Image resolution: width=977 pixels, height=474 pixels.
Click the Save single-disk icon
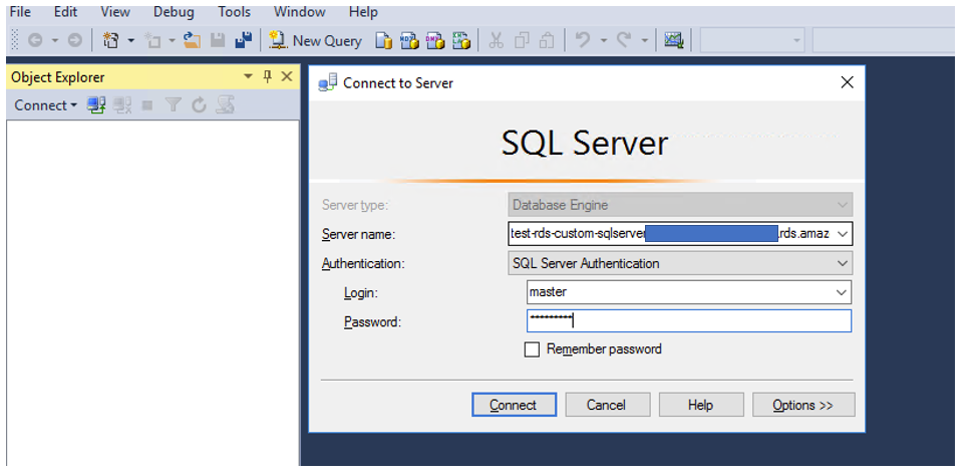(217, 40)
